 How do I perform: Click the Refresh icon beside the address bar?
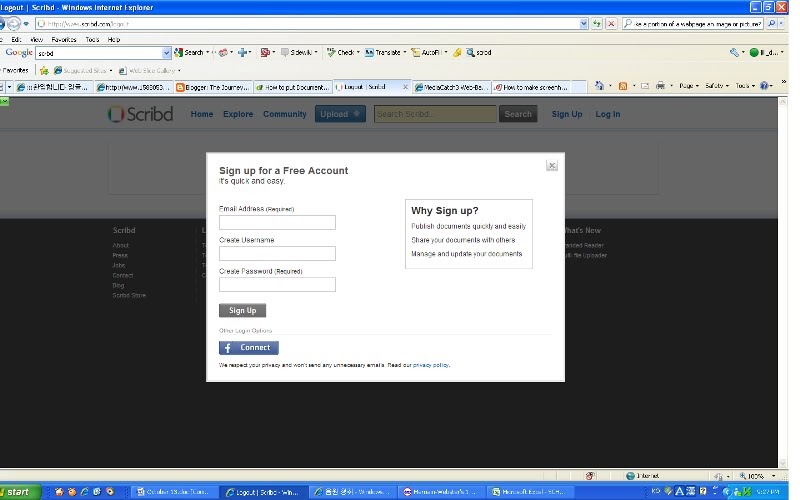click(x=596, y=23)
